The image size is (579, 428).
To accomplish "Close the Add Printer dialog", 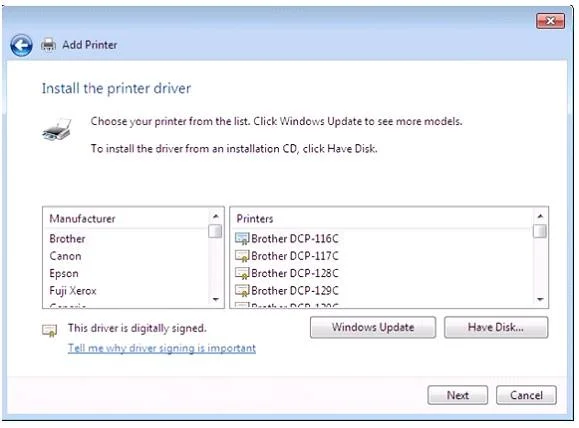I will point(550,21).
